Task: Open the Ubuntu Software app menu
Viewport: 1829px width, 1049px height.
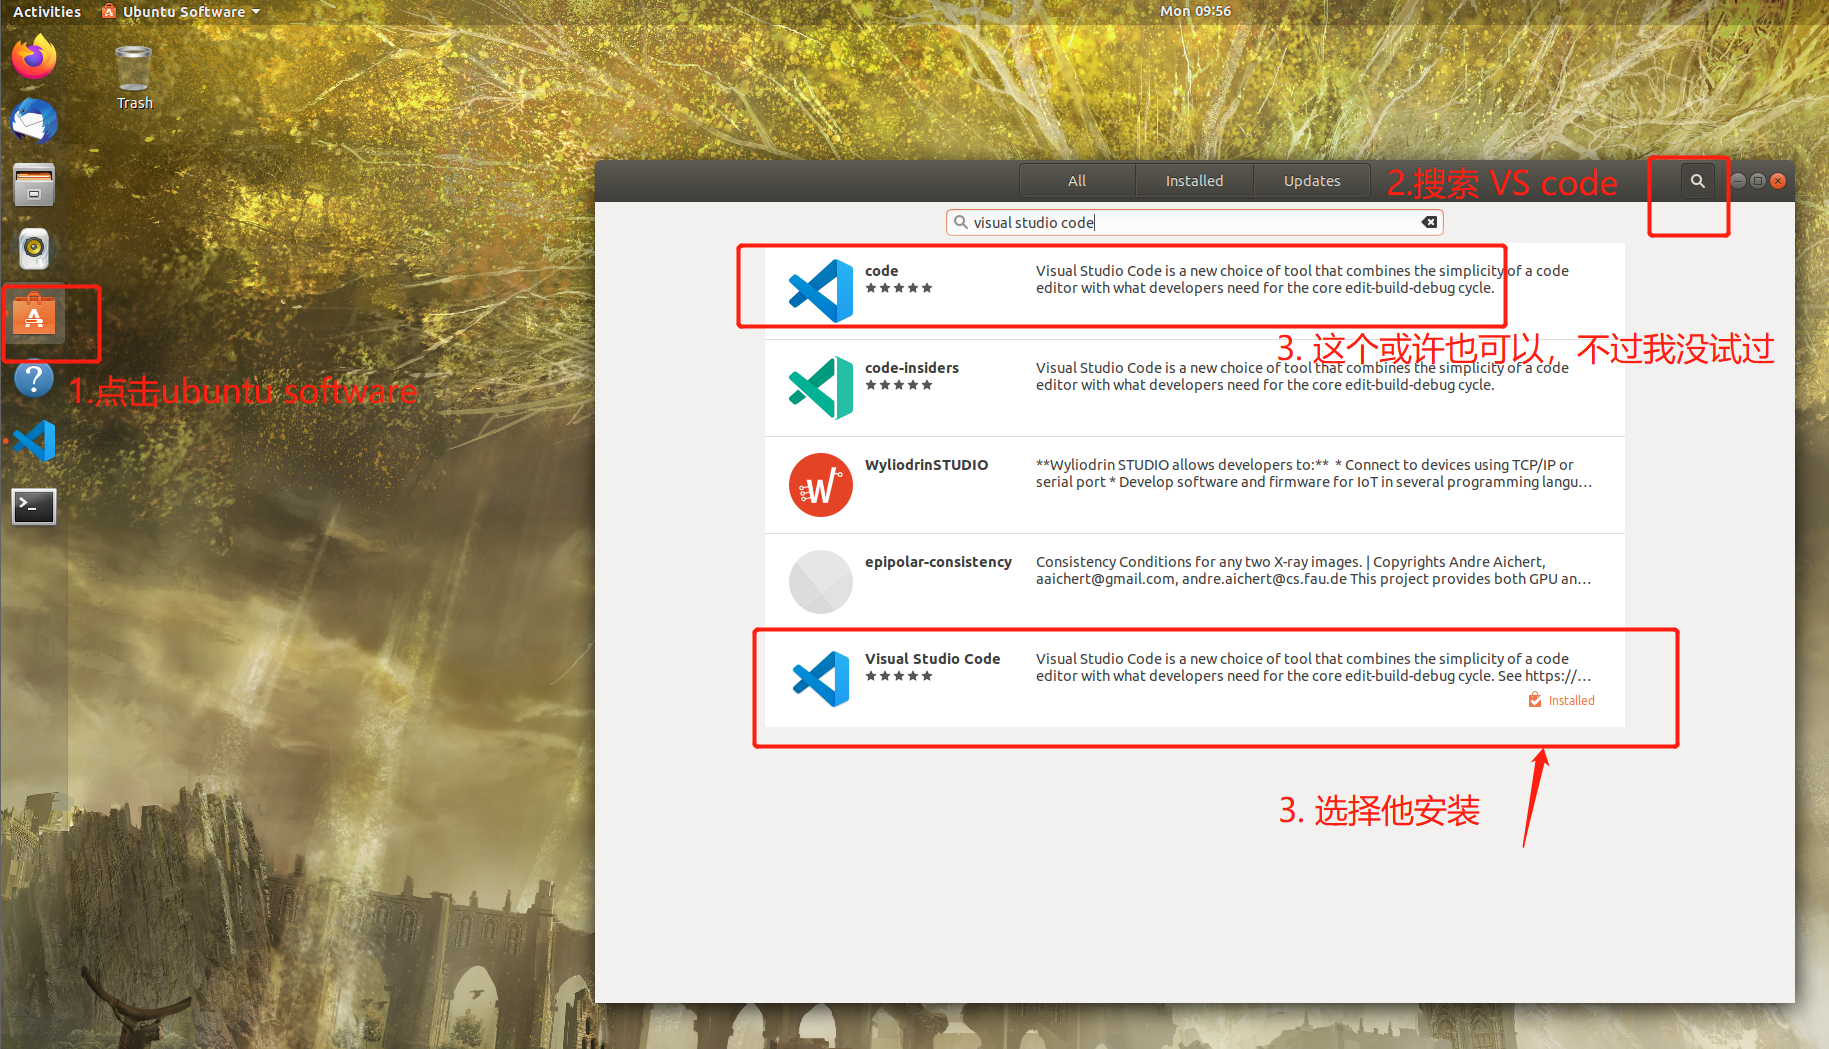Action: click(181, 12)
